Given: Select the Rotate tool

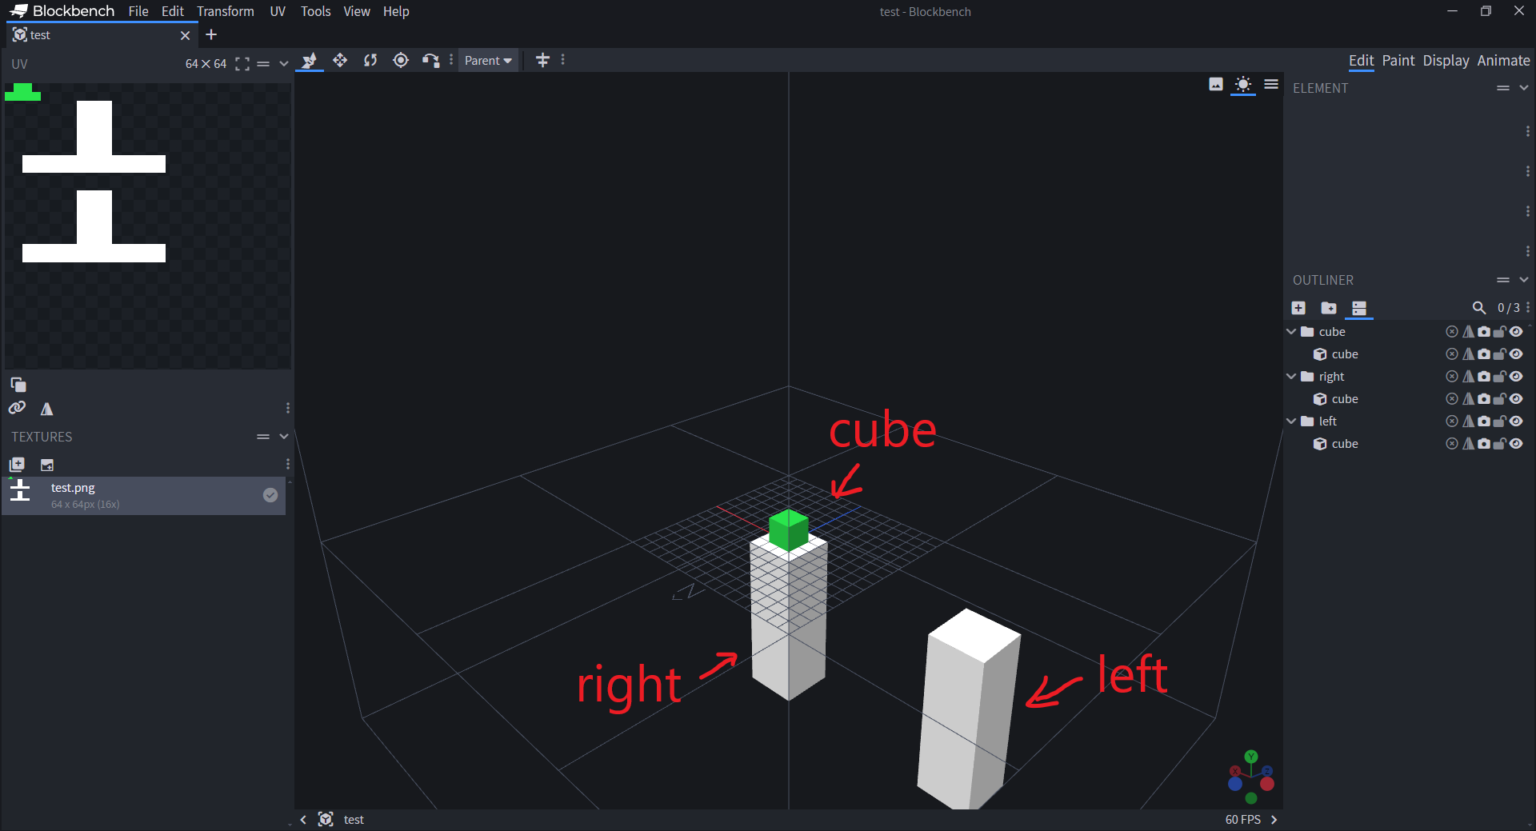Looking at the screenshot, I should (370, 60).
